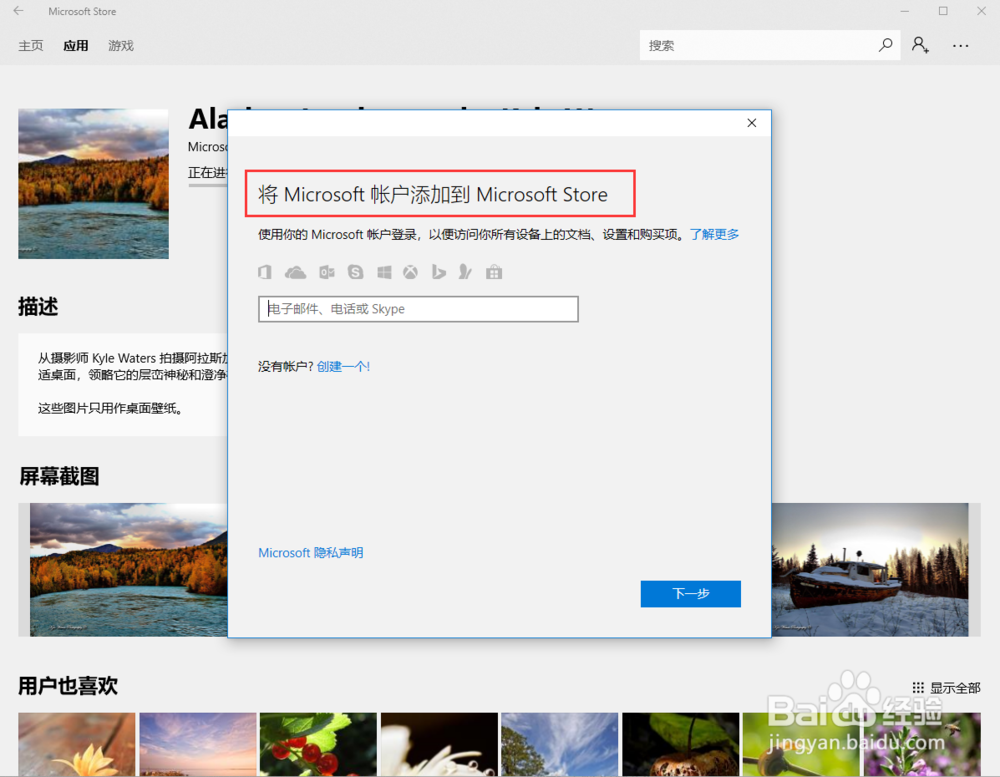Screen dimensions: 1000x777
Task: Click the Microsoft Store bag icon
Action: [x=493, y=271]
